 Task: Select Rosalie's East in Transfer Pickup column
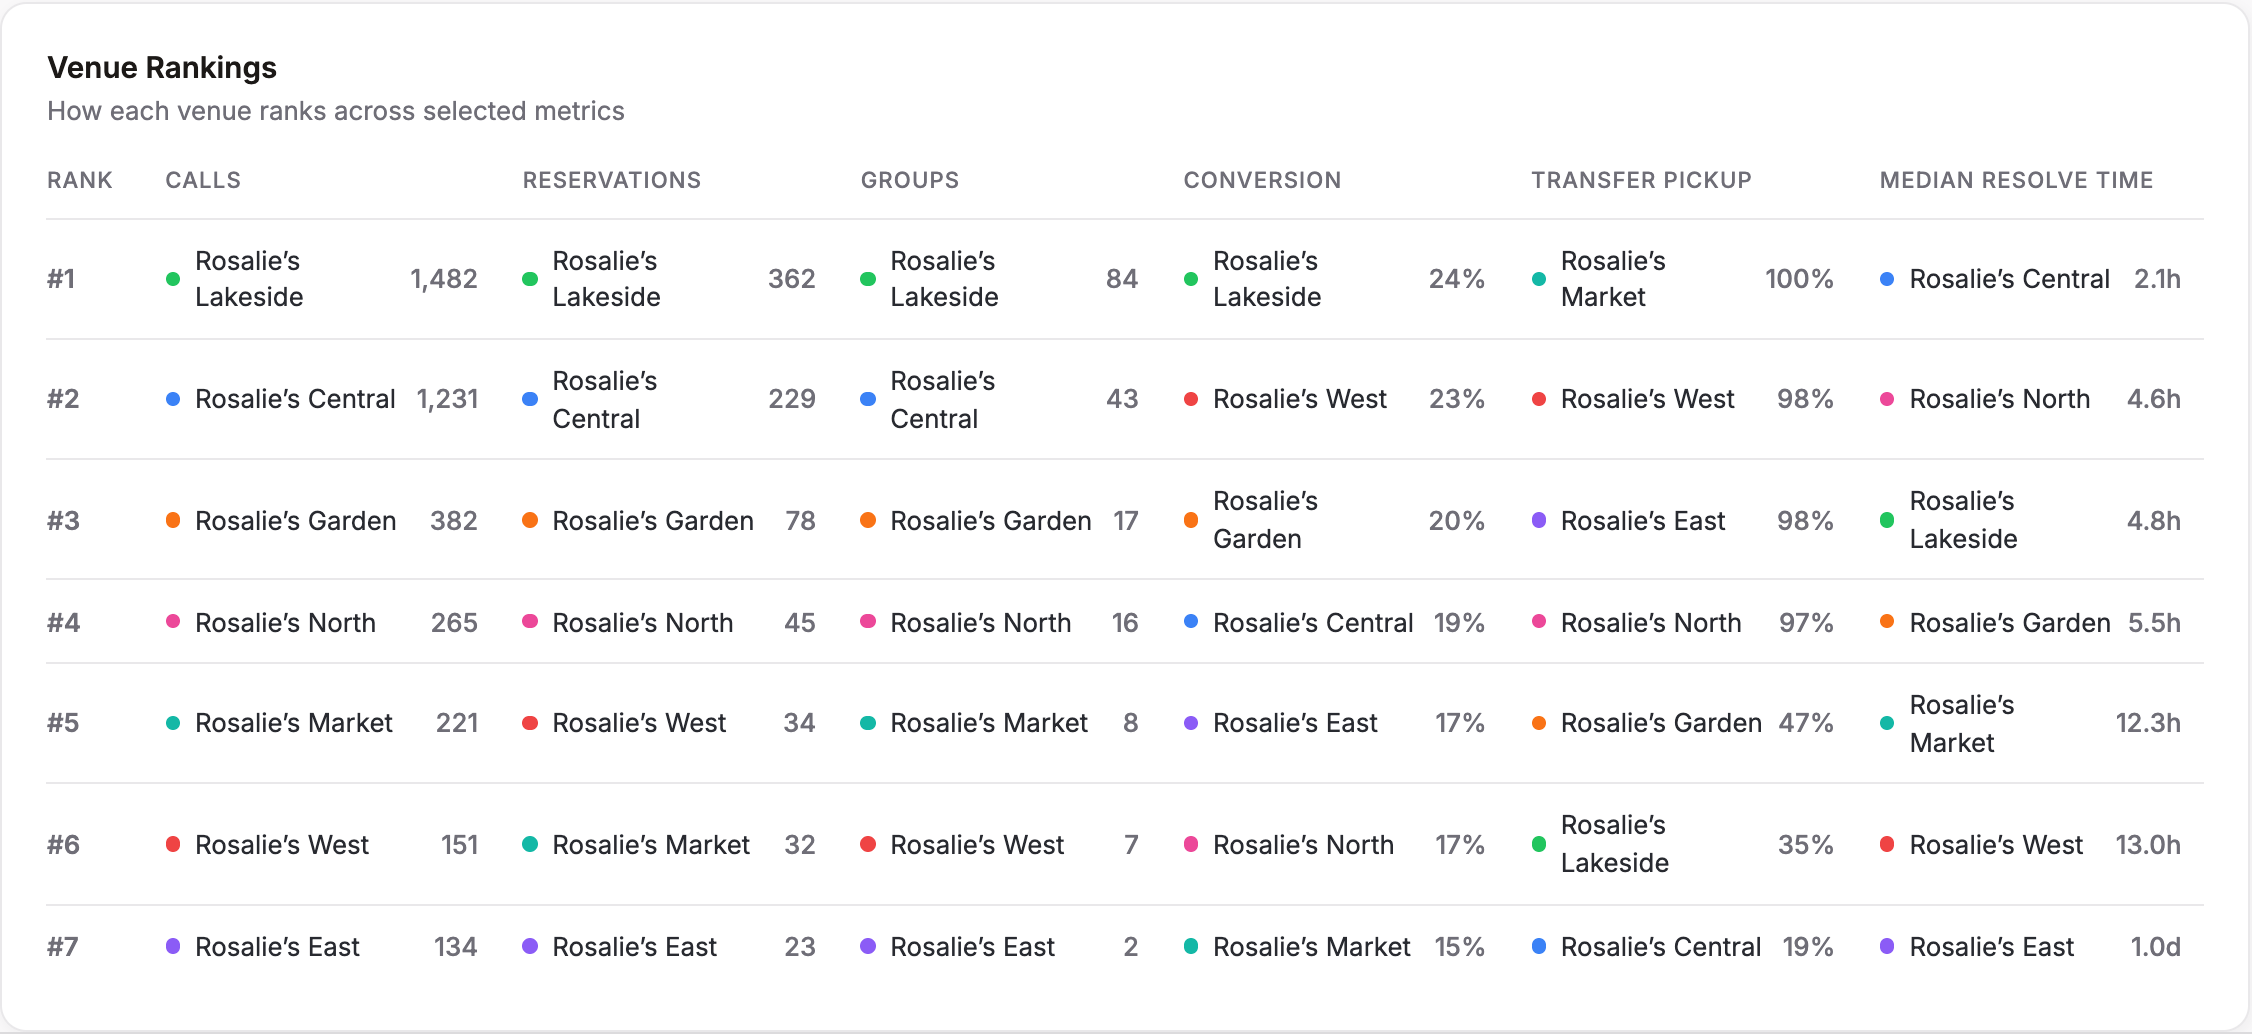(1643, 521)
